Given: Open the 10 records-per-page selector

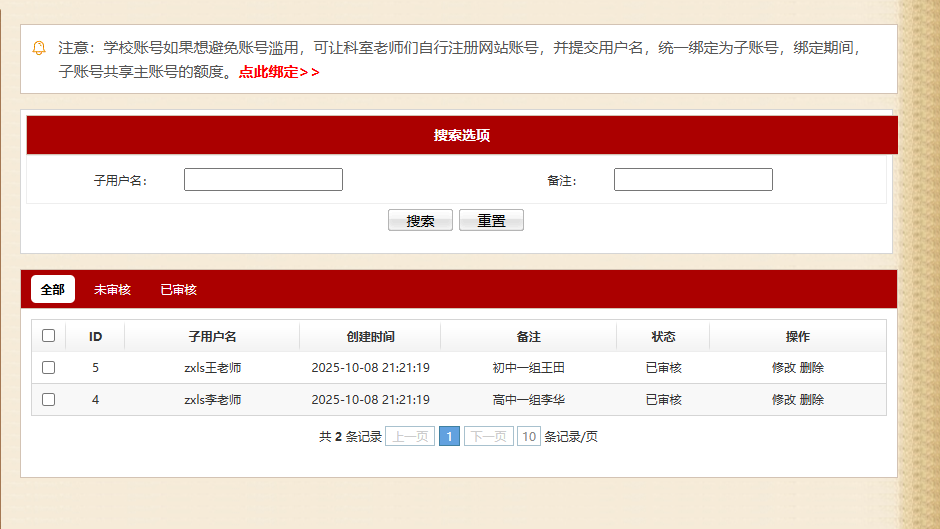Looking at the screenshot, I should point(529,437).
